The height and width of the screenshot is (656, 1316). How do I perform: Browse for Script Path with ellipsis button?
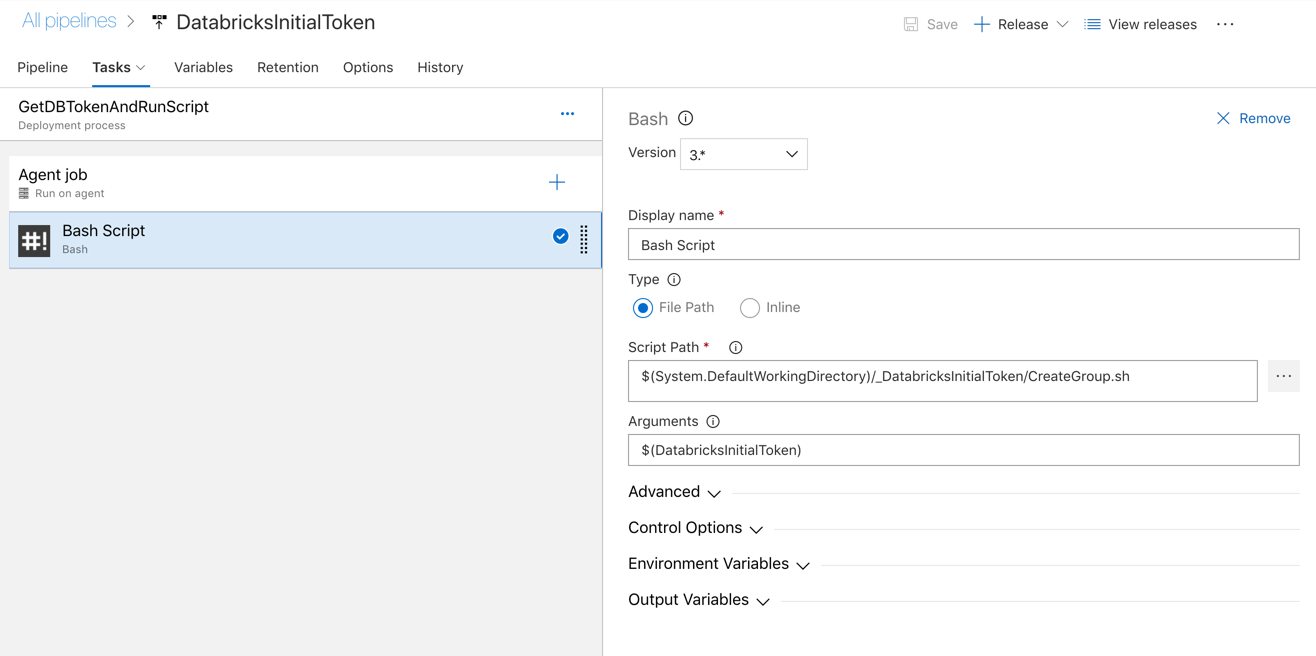coord(1283,377)
